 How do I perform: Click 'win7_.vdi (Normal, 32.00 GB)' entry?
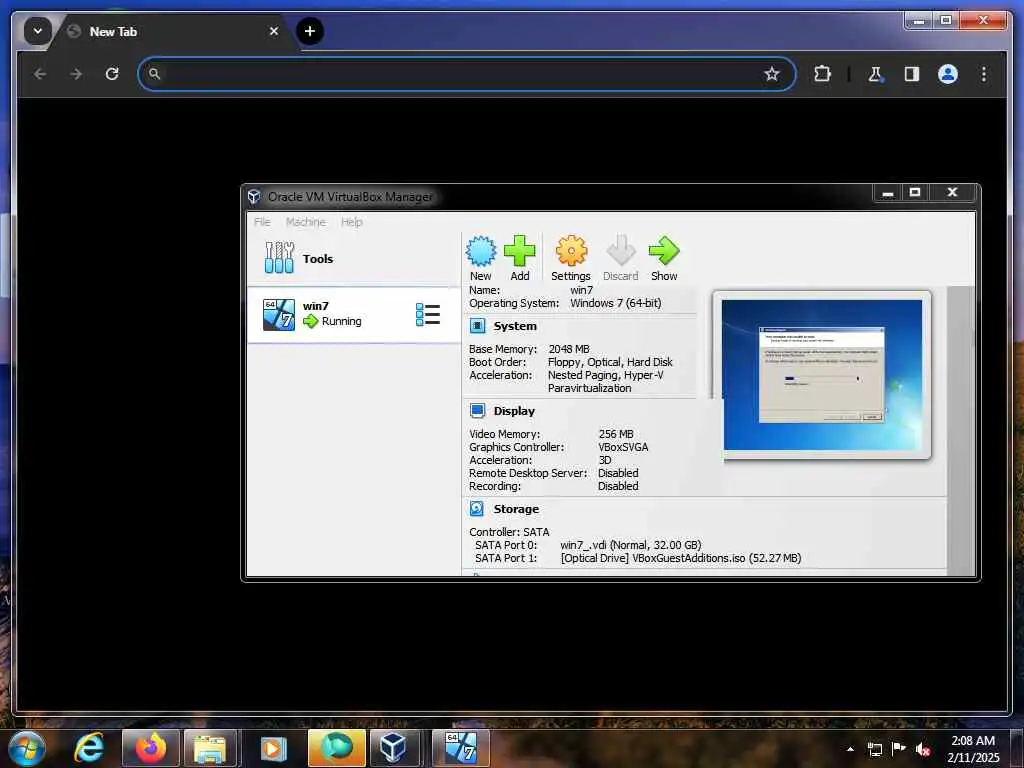(x=630, y=545)
